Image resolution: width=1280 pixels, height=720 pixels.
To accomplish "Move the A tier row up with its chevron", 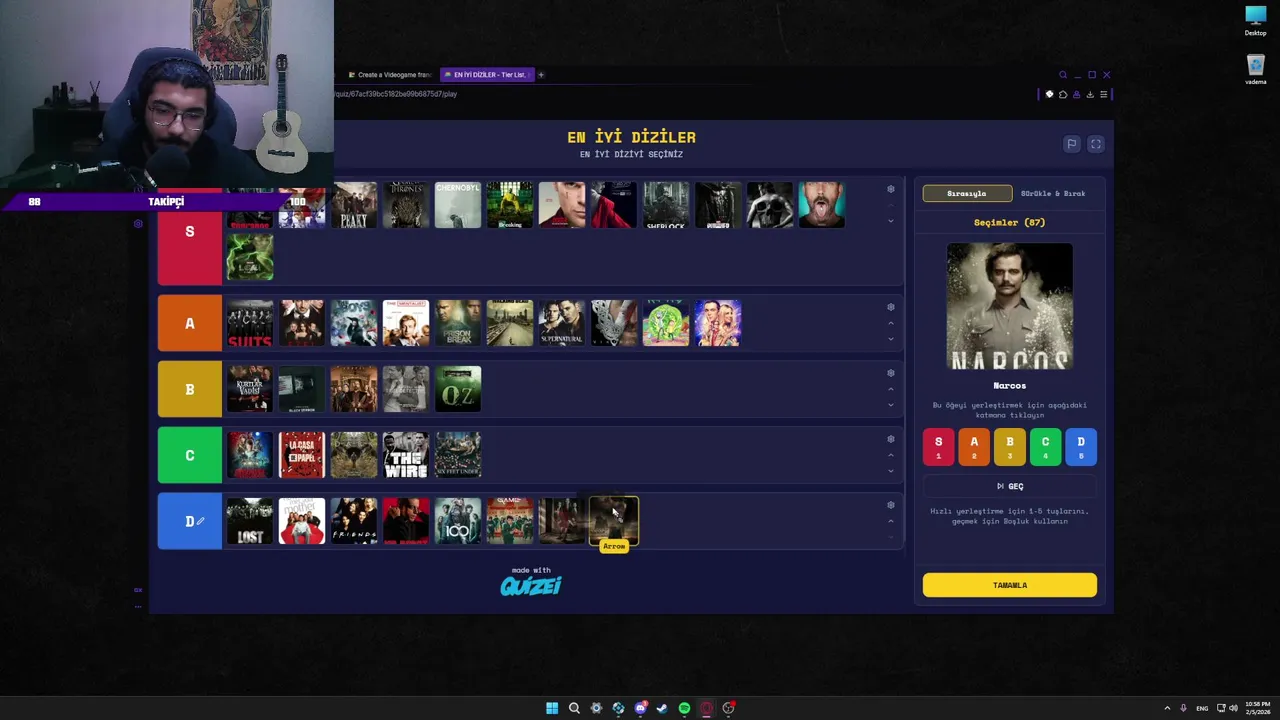I will click(x=891, y=323).
